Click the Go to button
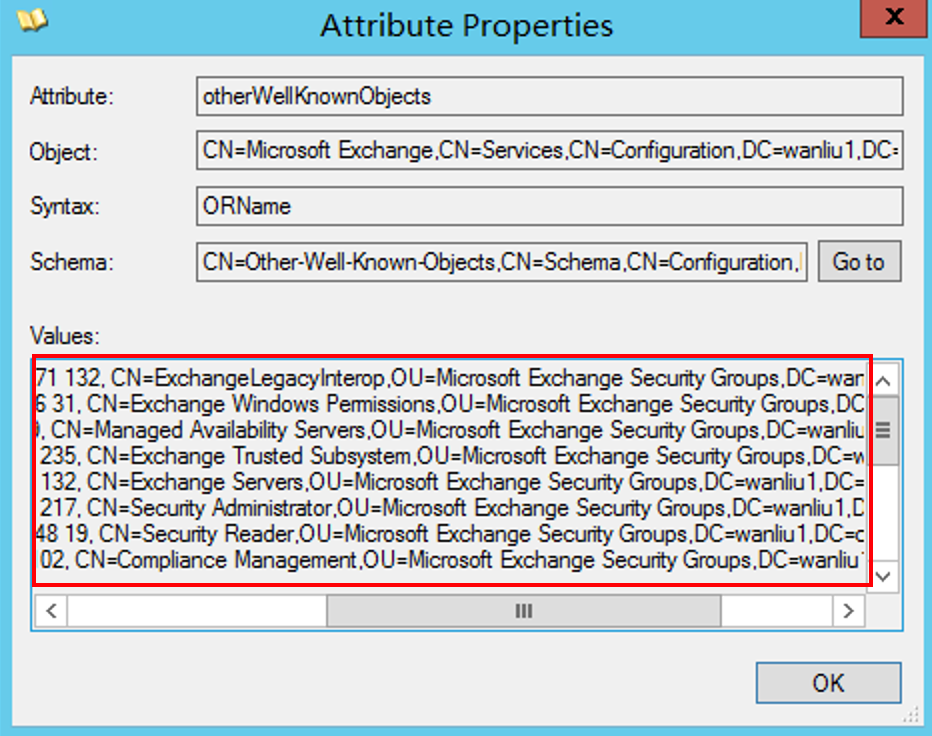 pyautogui.click(x=859, y=262)
